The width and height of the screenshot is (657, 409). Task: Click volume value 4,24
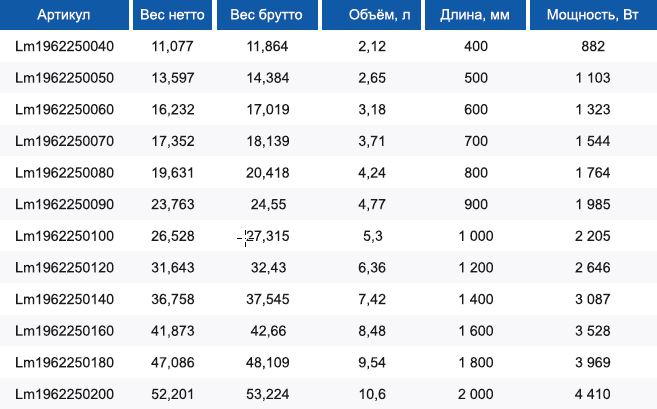tap(372, 173)
